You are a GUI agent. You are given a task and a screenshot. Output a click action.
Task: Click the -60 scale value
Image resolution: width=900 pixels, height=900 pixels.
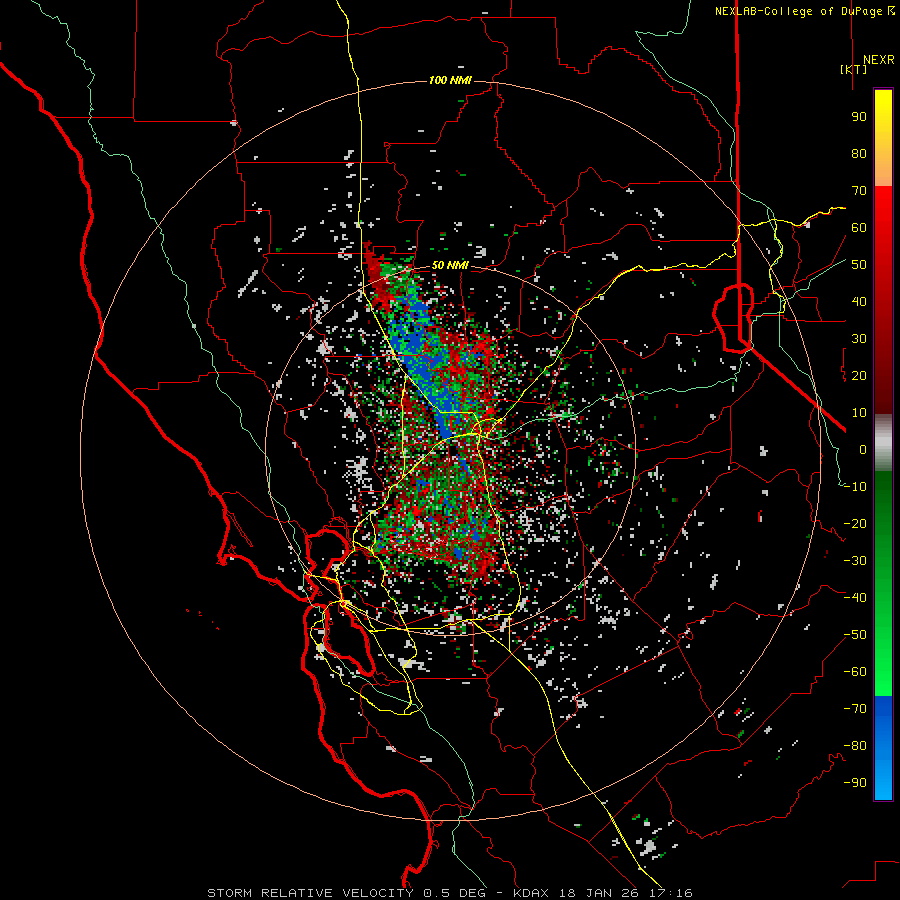[x=855, y=672]
